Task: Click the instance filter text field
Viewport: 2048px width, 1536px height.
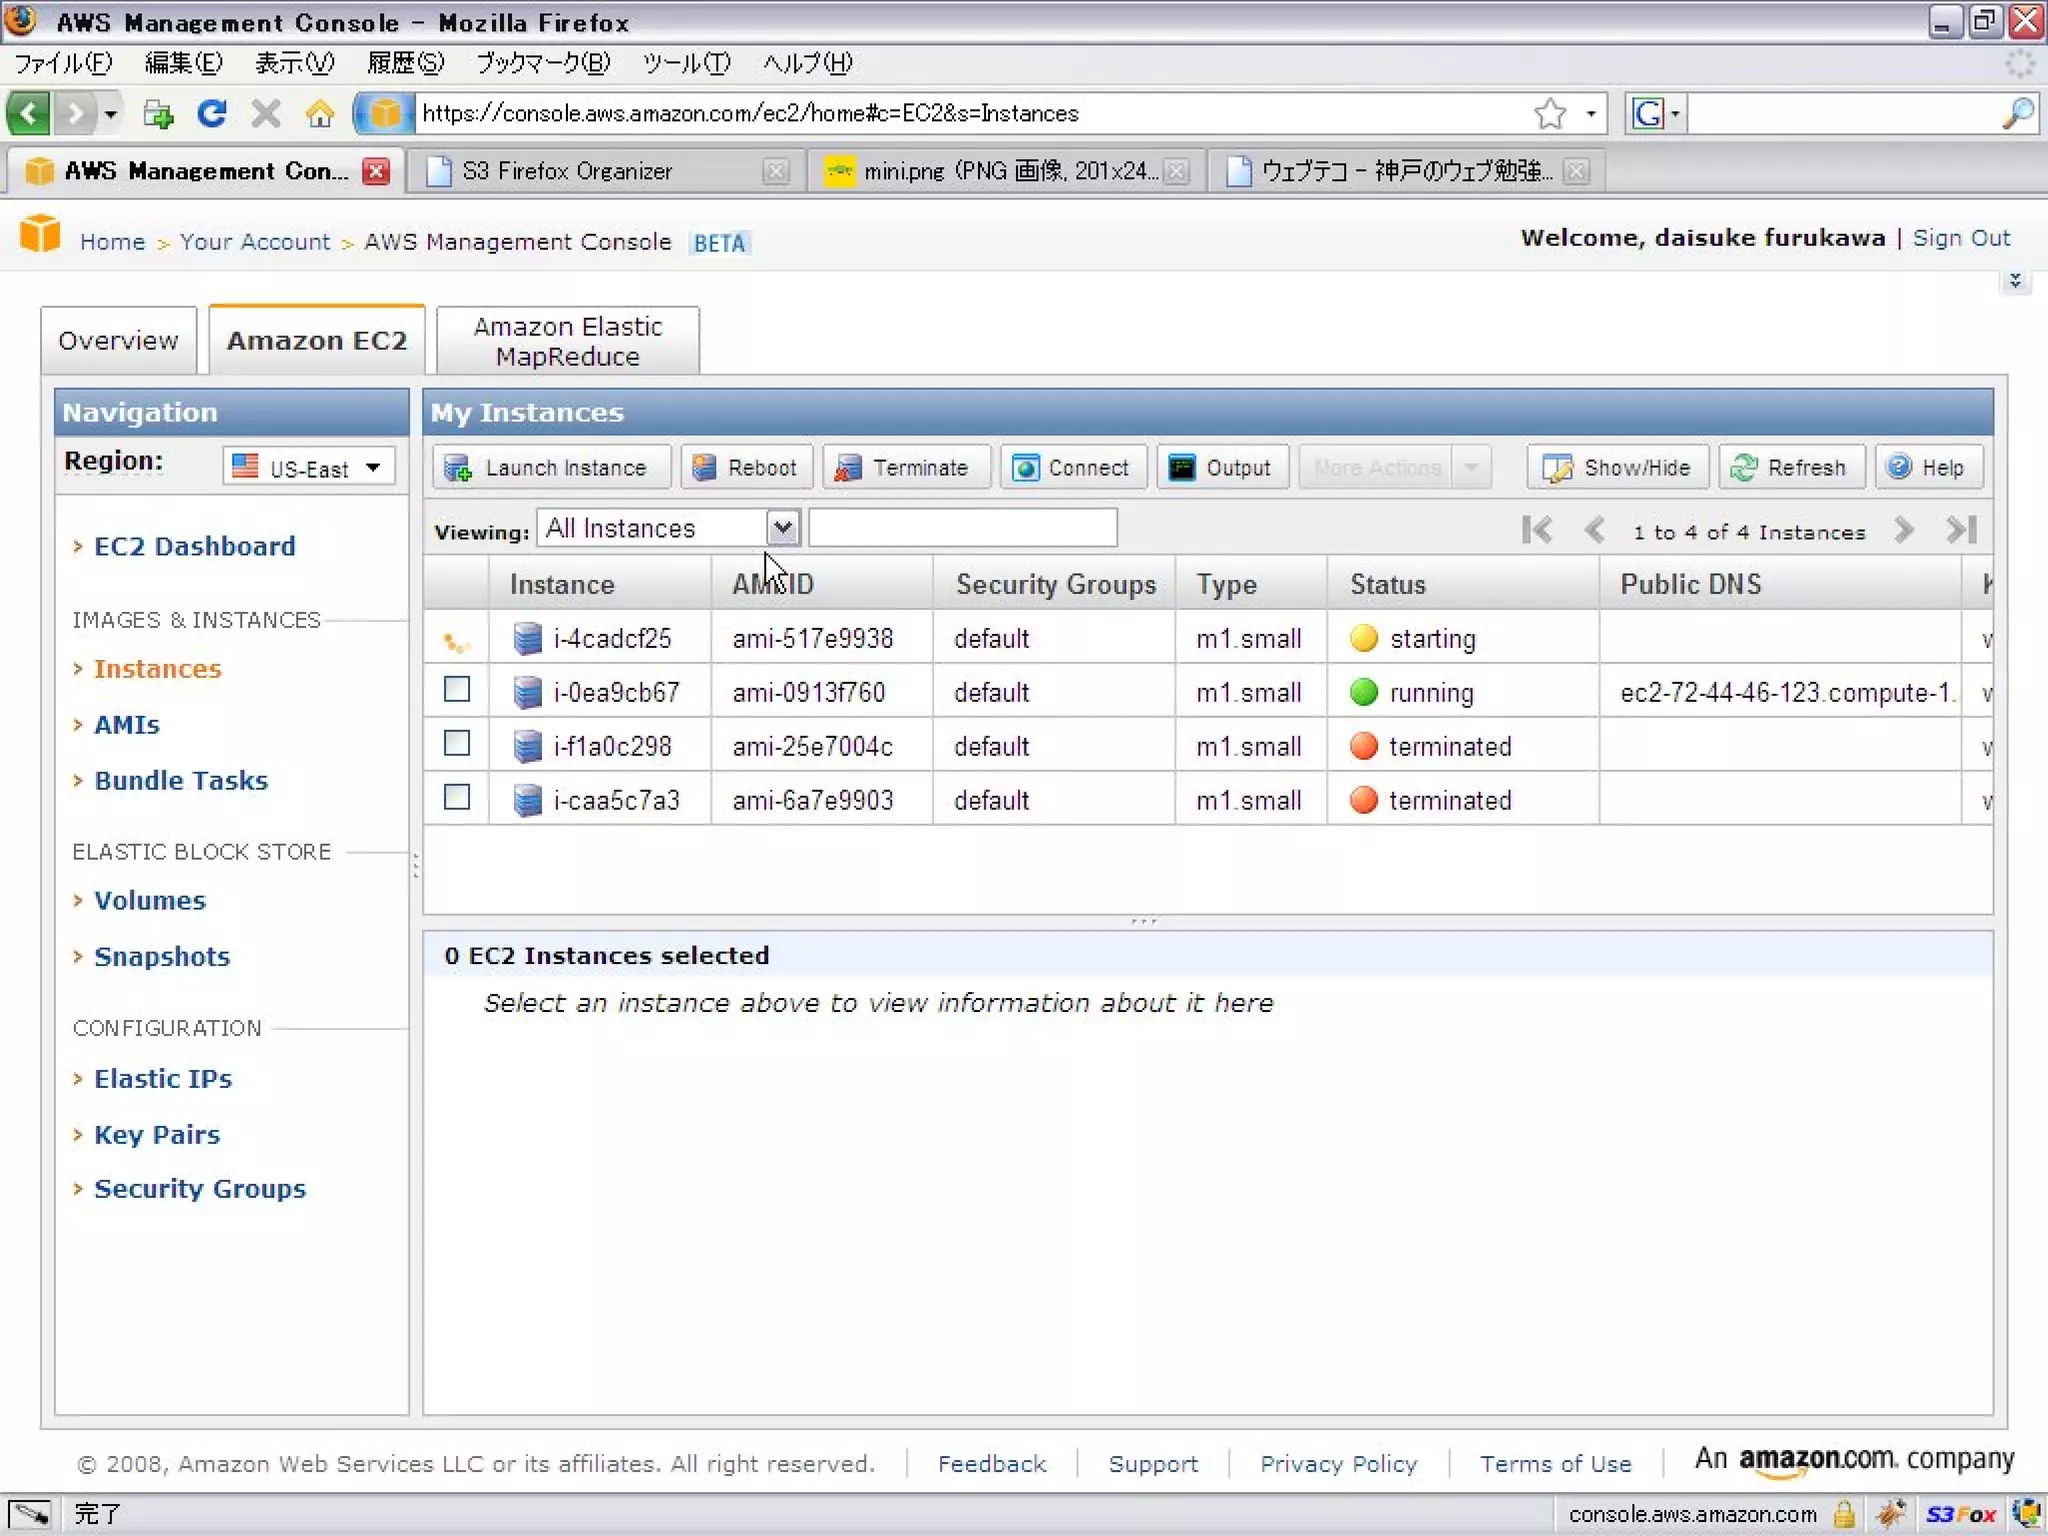Action: 962,527
